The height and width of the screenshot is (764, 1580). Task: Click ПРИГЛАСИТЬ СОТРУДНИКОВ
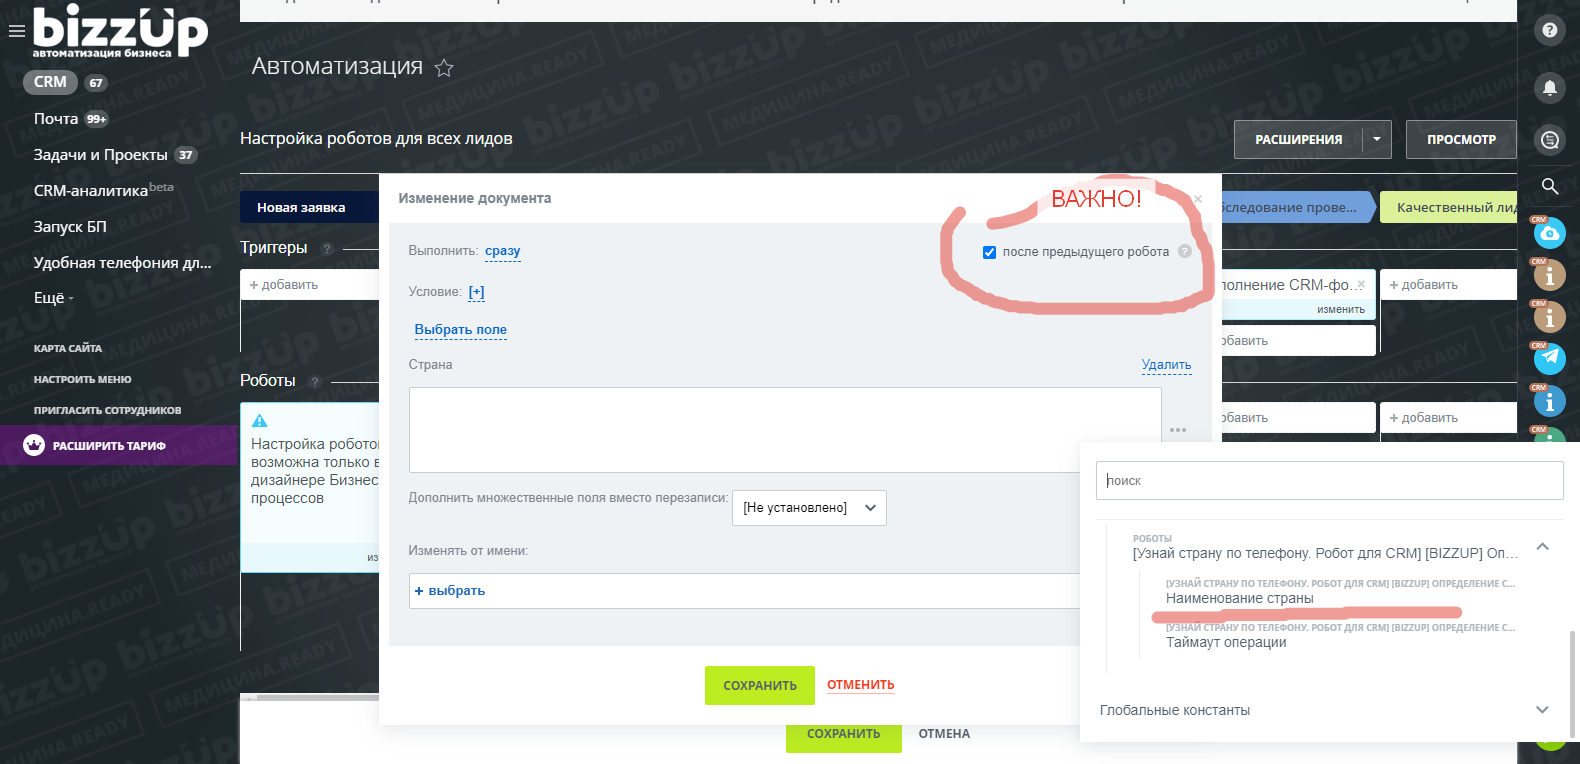coord(108,410)
